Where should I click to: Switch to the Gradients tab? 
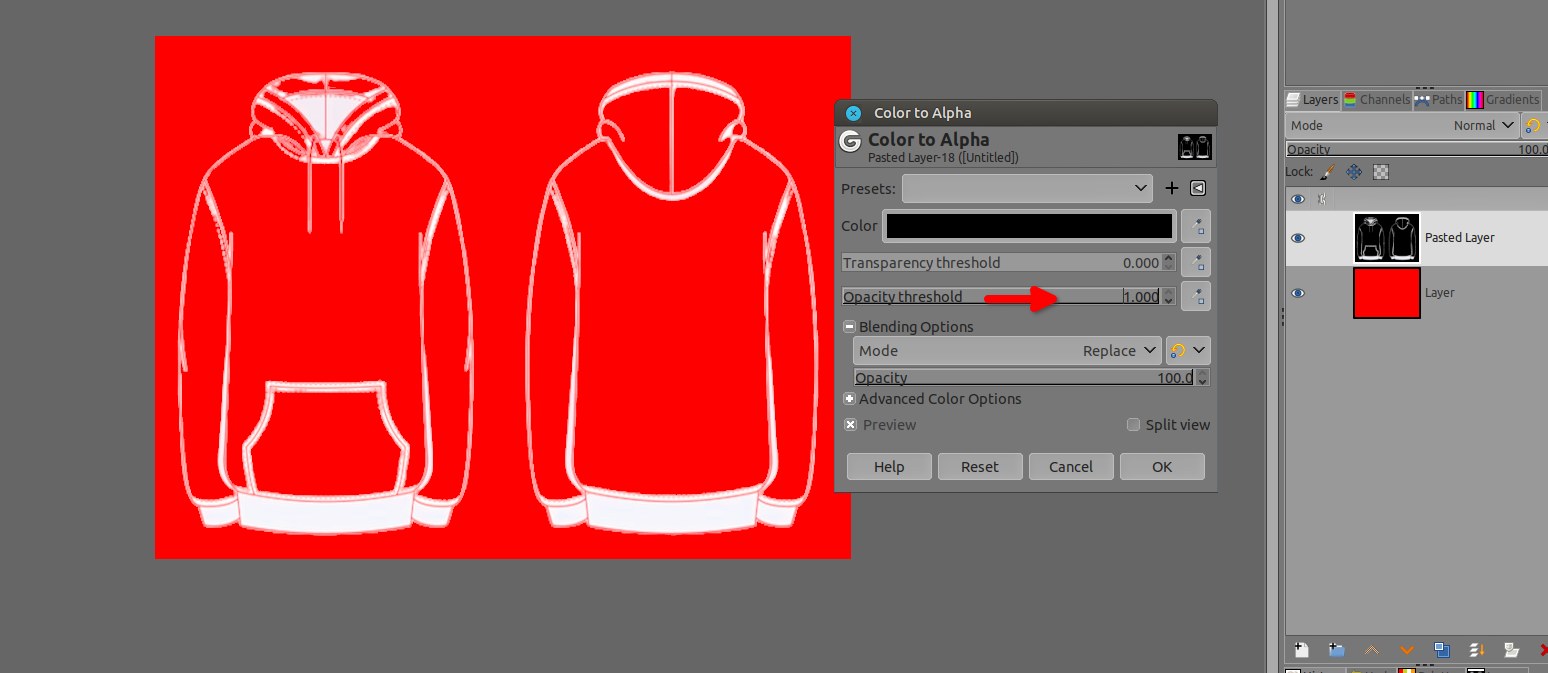[x=1504, y=100]
